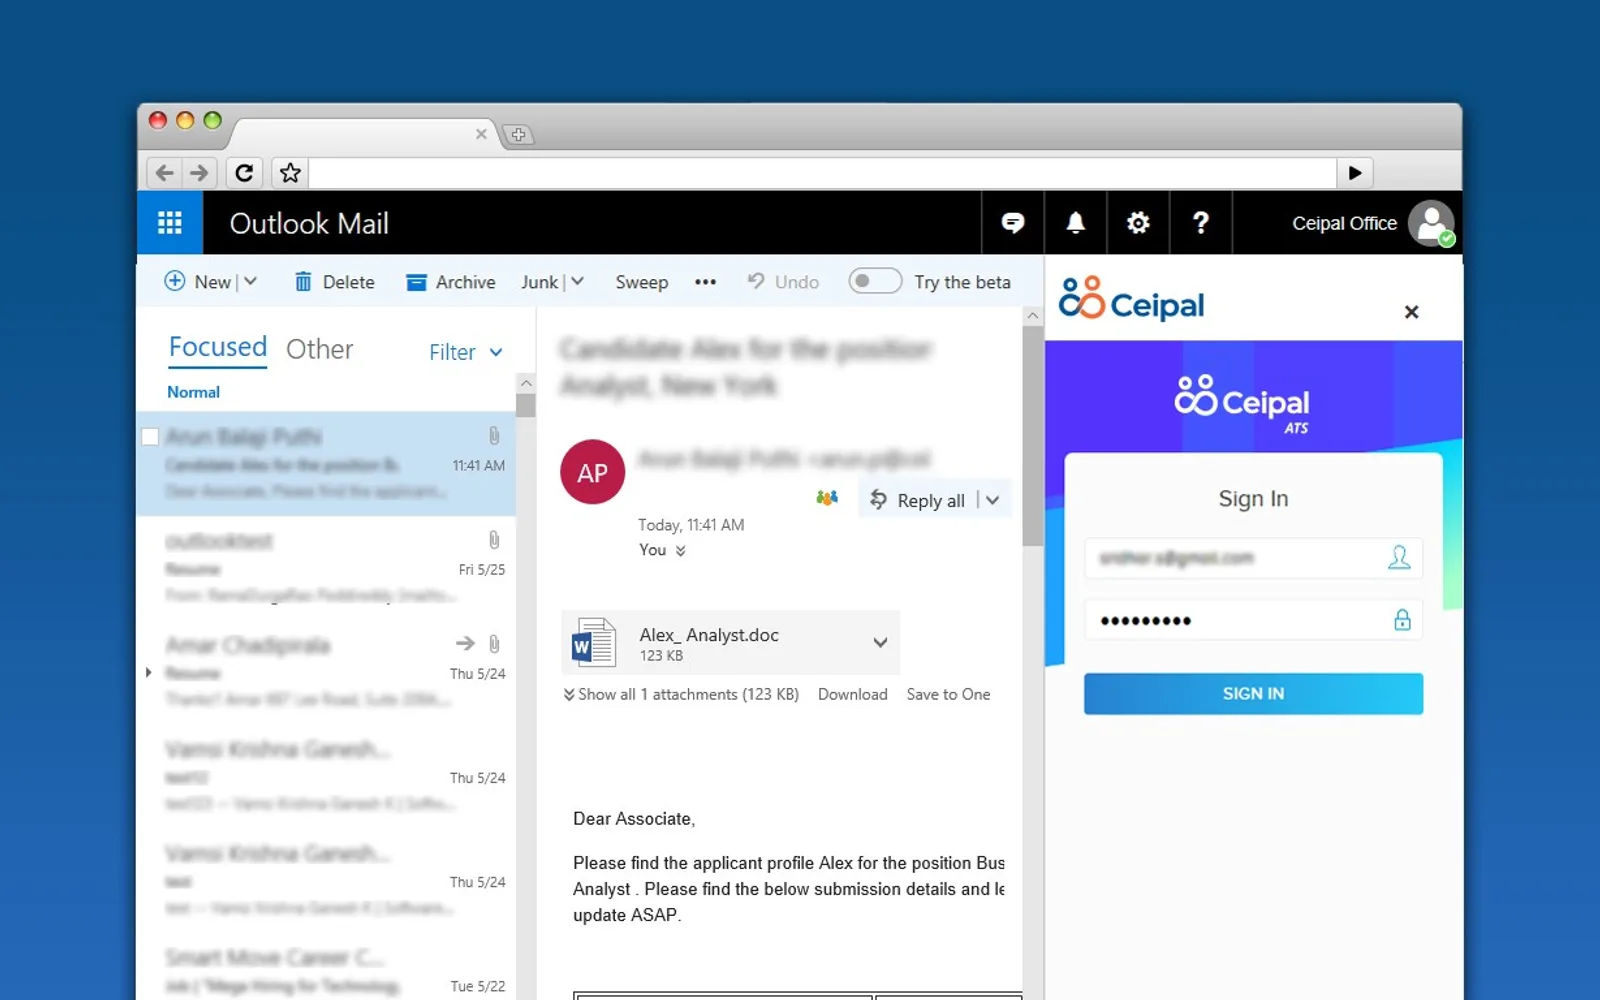The height and width of the screenshot is (1000, 1600).
Task: Expand the Alex_ Analyst.doc attachment menu
Action: coord(880,642)
